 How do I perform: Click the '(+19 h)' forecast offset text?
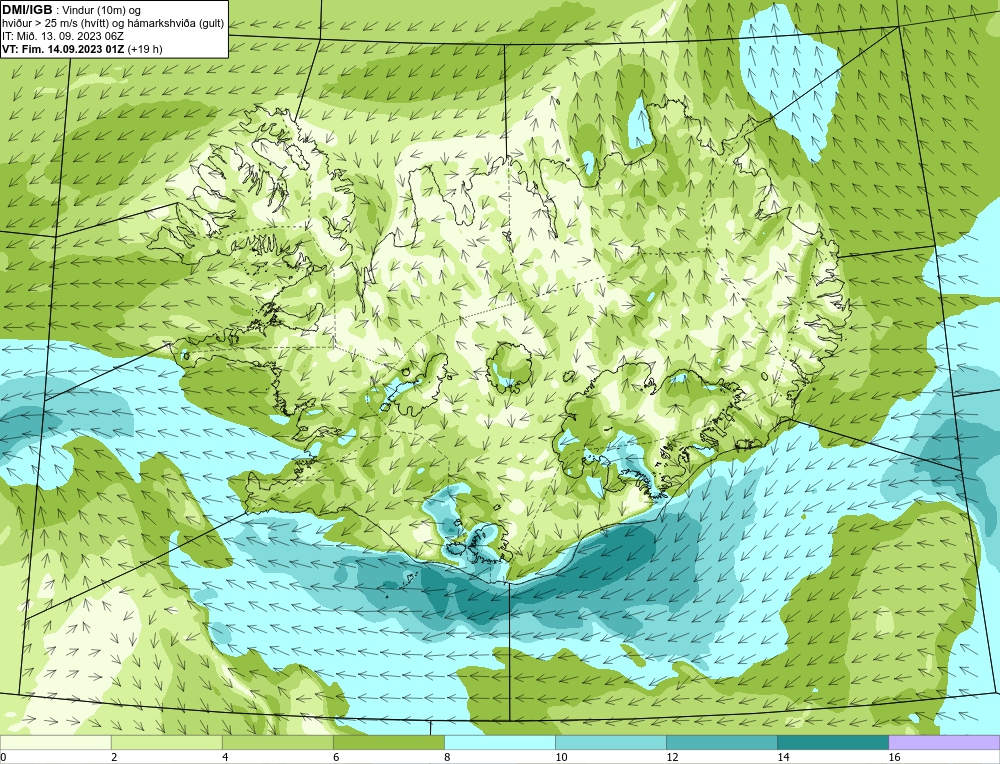[x=145, y=49]
